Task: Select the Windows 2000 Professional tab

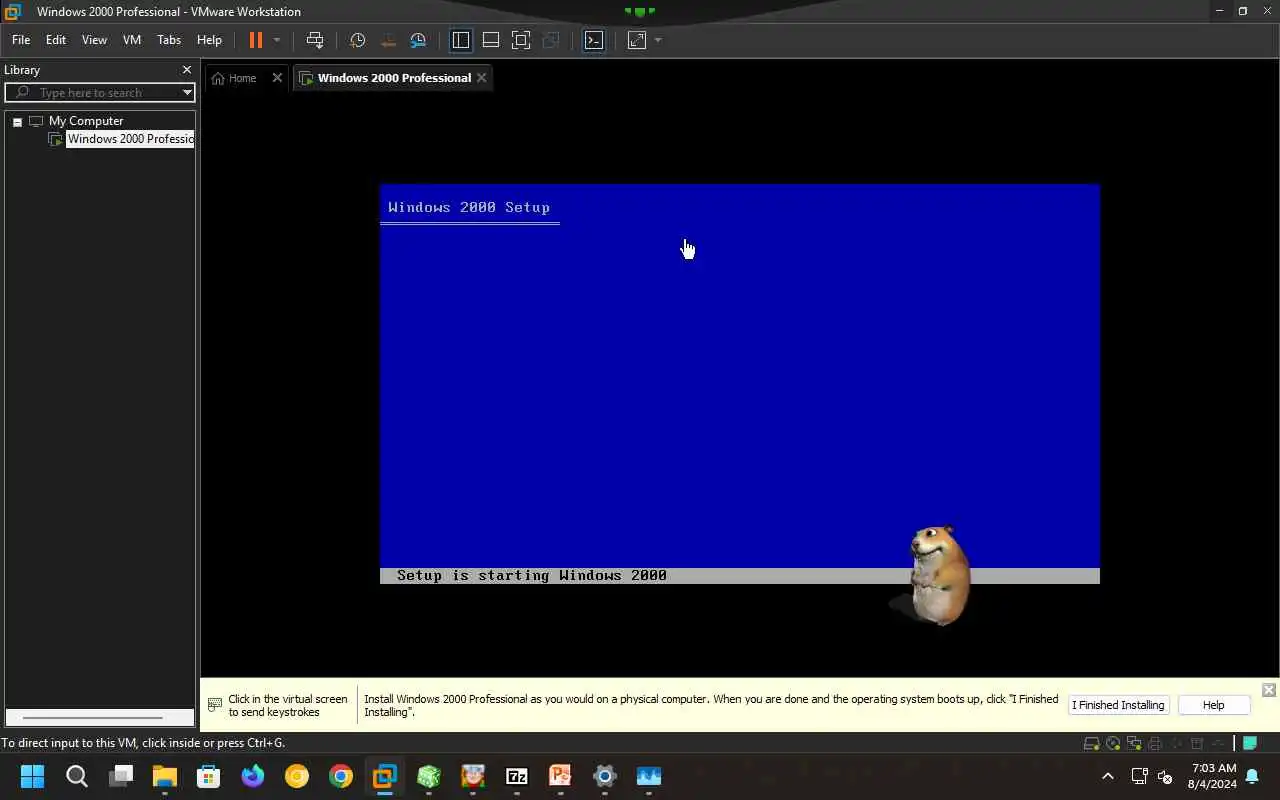Action: click(x=394, y=78)
